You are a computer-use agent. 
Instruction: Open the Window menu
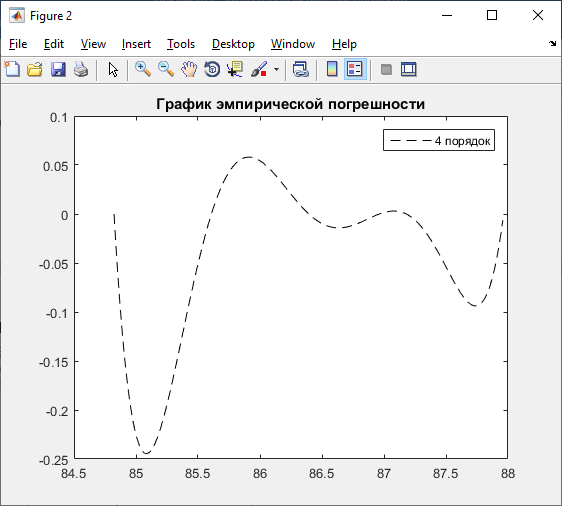pyautogui.click(x=293, y=44)
